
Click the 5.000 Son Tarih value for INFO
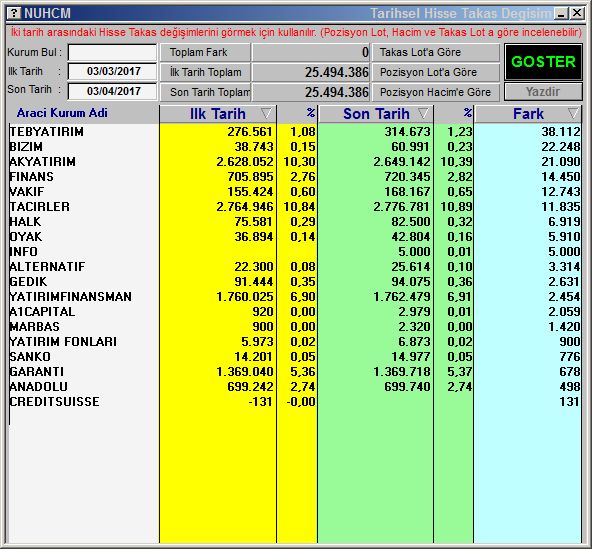coord(414,252)
